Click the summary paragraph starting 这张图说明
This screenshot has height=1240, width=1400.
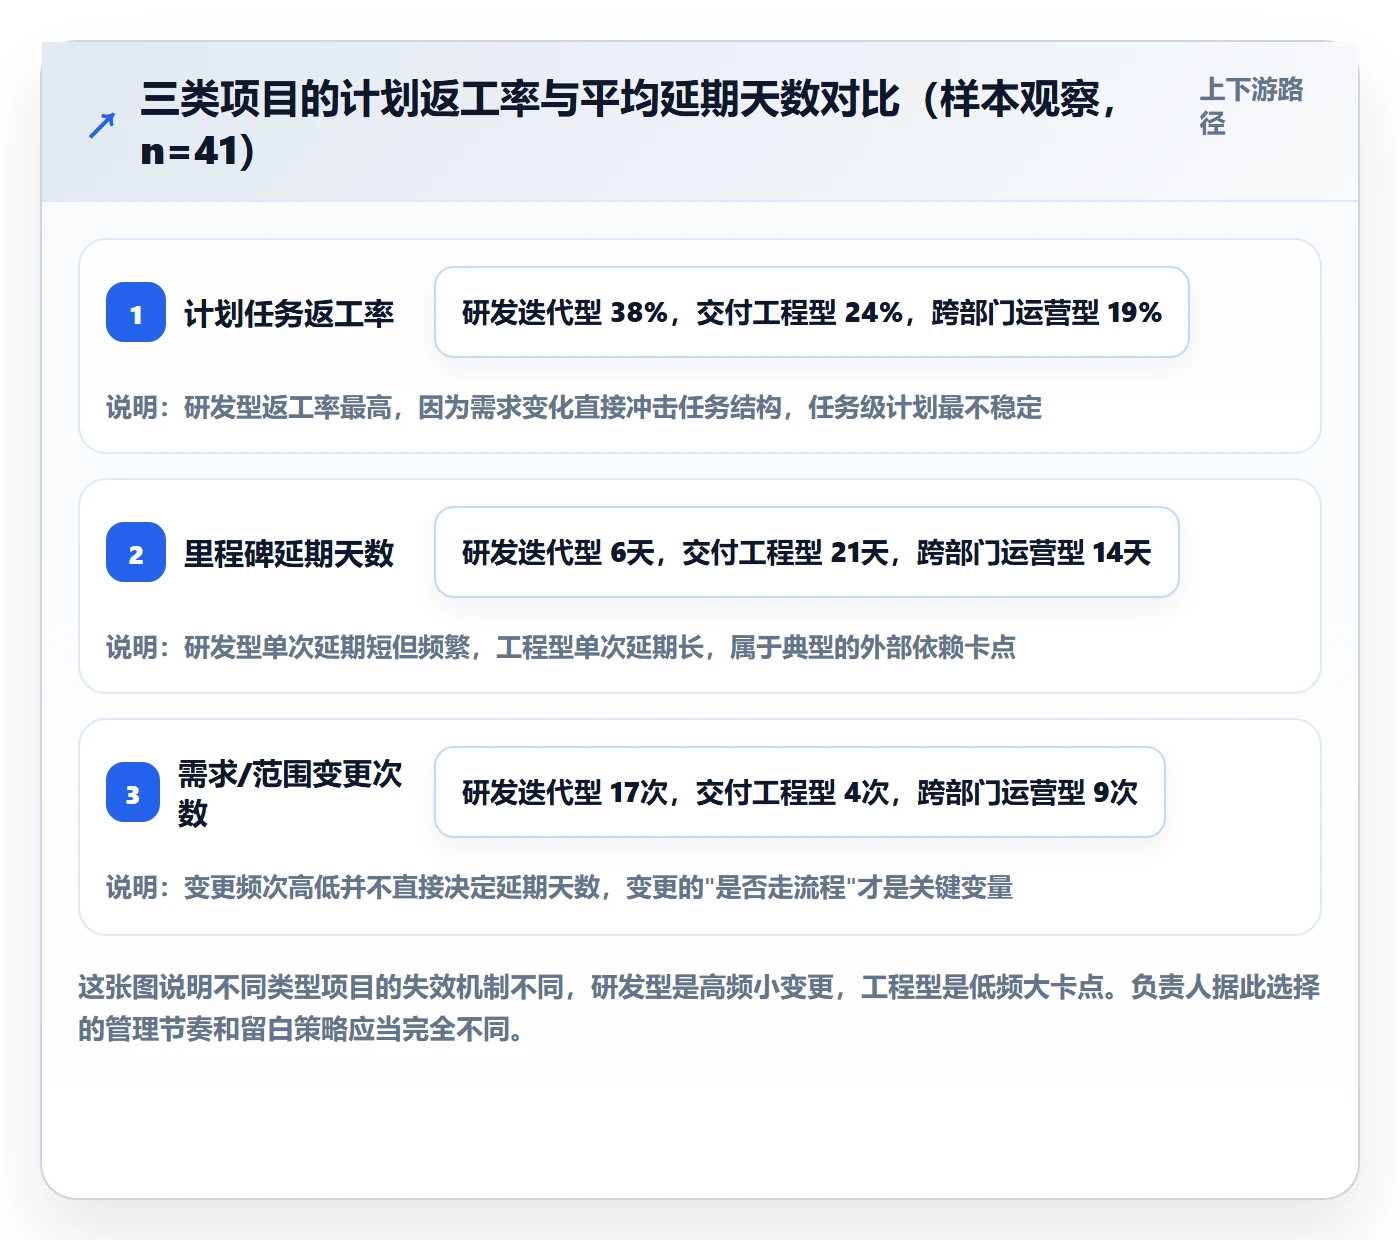point(699,1008)
